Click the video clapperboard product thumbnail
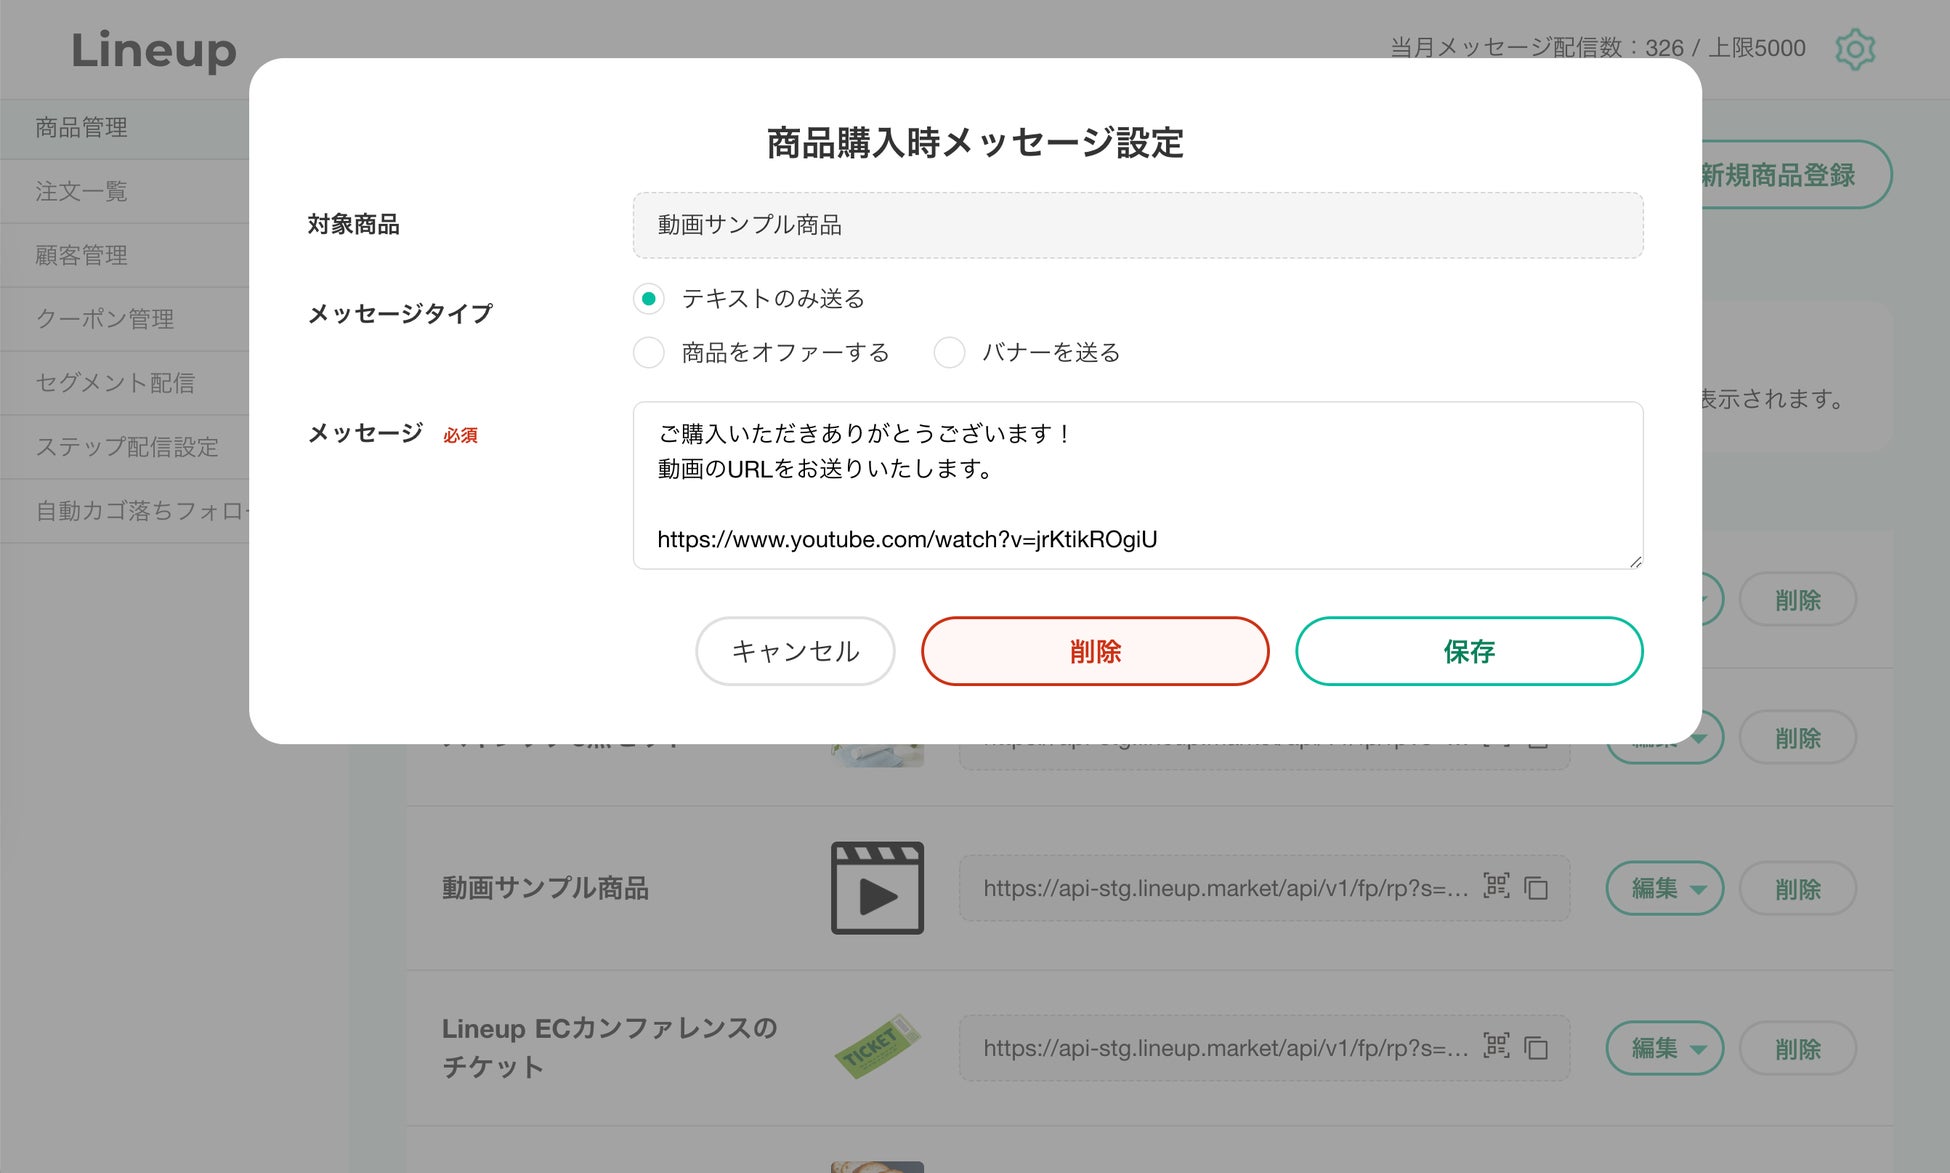Image resolution: width=1950 pixels, height=1173 pixels. click(x=877, y=888)
